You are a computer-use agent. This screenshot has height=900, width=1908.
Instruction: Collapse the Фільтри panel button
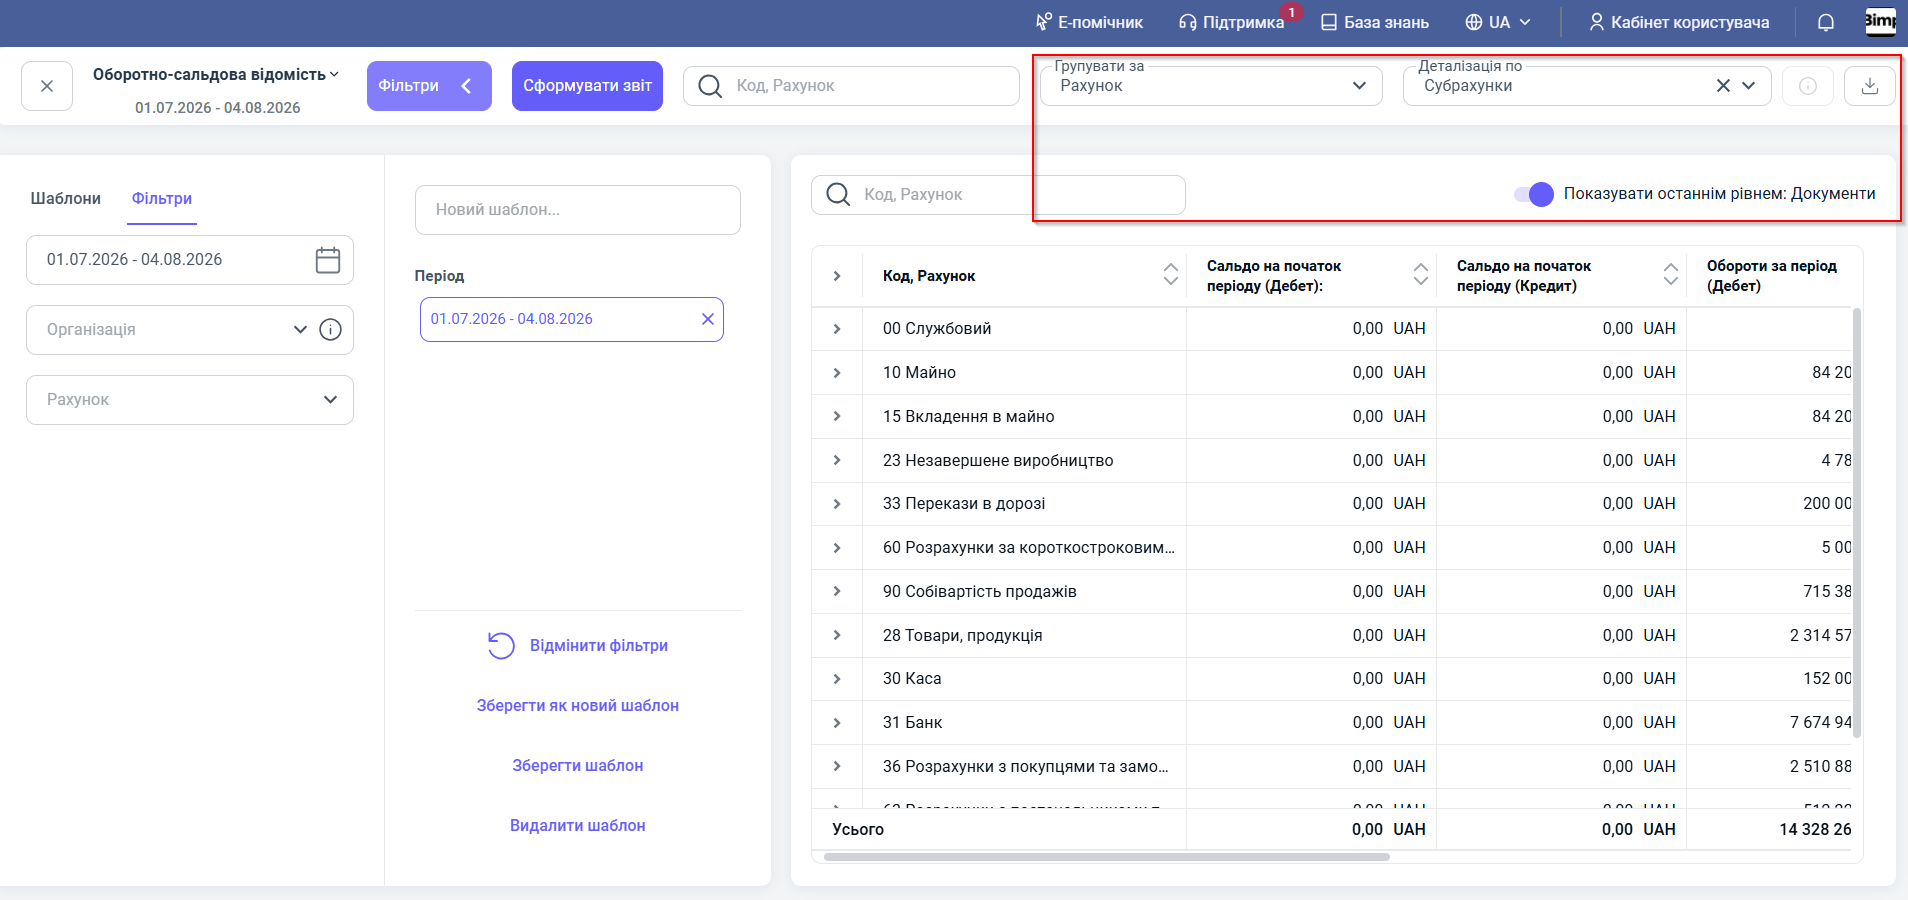click(x=429, y=86)
